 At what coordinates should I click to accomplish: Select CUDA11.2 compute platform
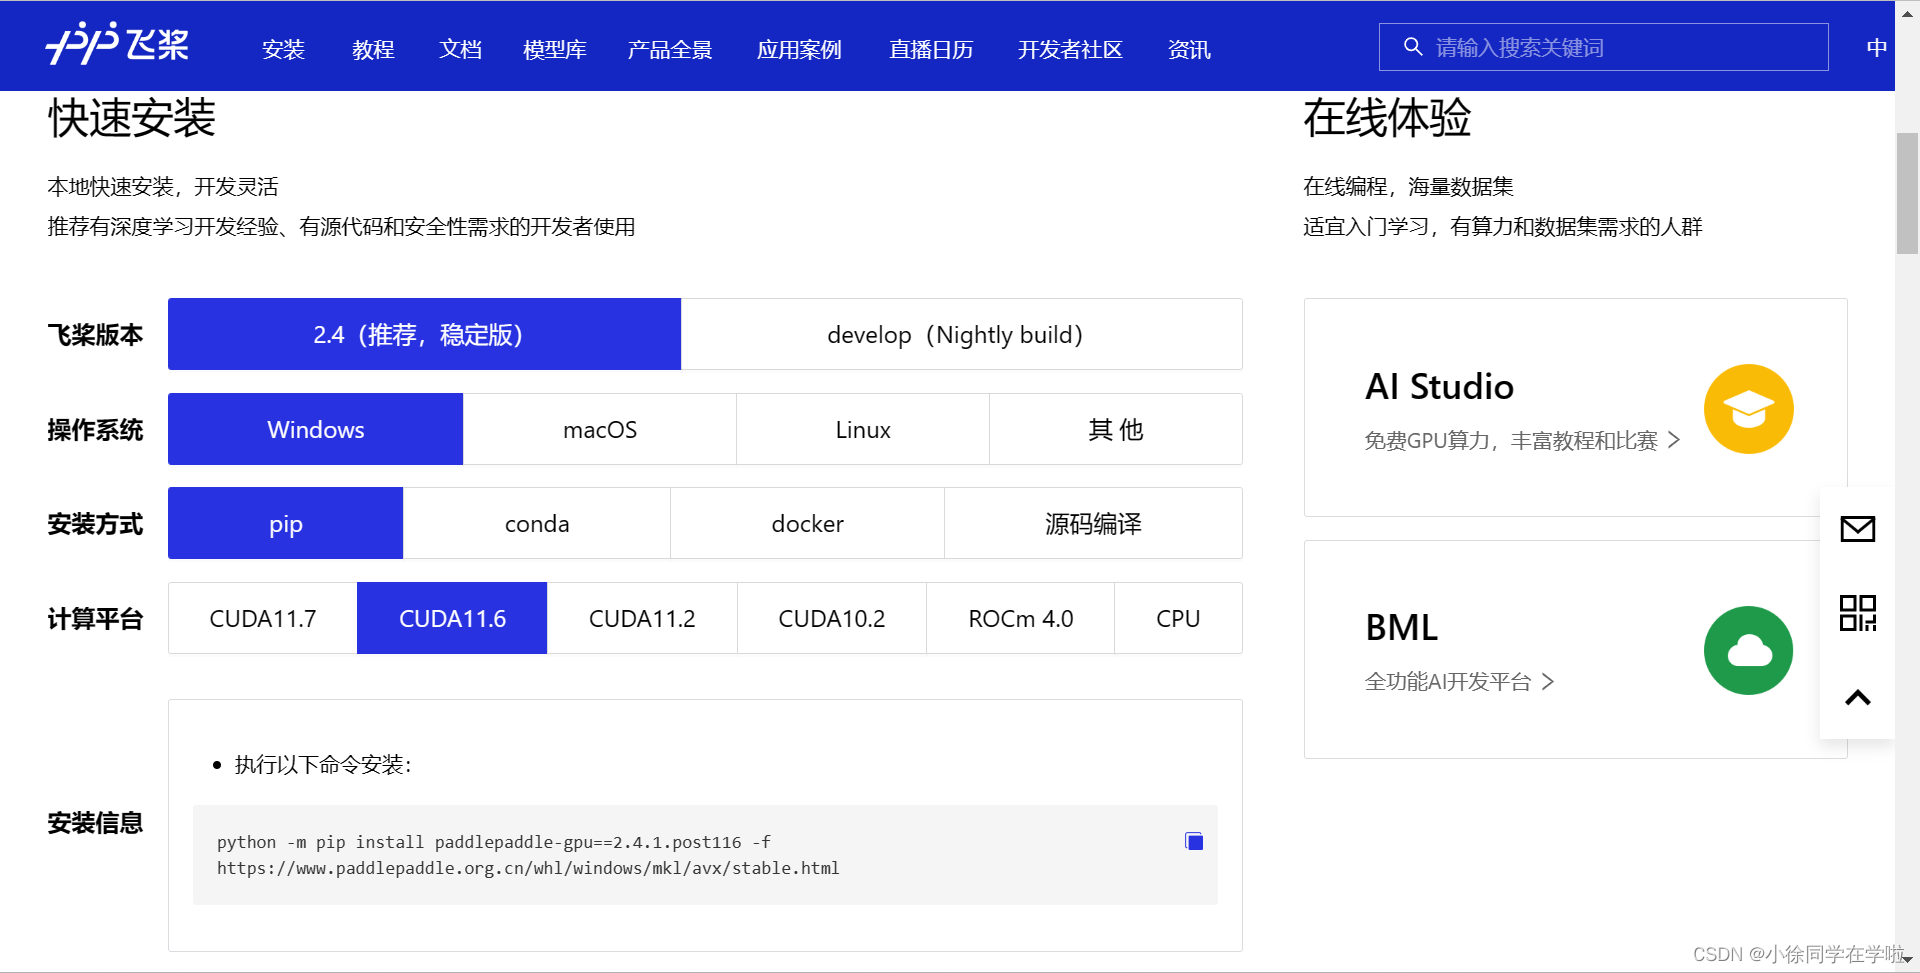[642, 618]
